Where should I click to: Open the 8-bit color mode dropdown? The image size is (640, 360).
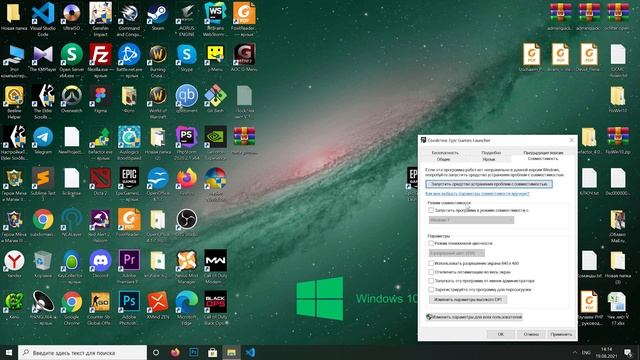click(456, 253)
